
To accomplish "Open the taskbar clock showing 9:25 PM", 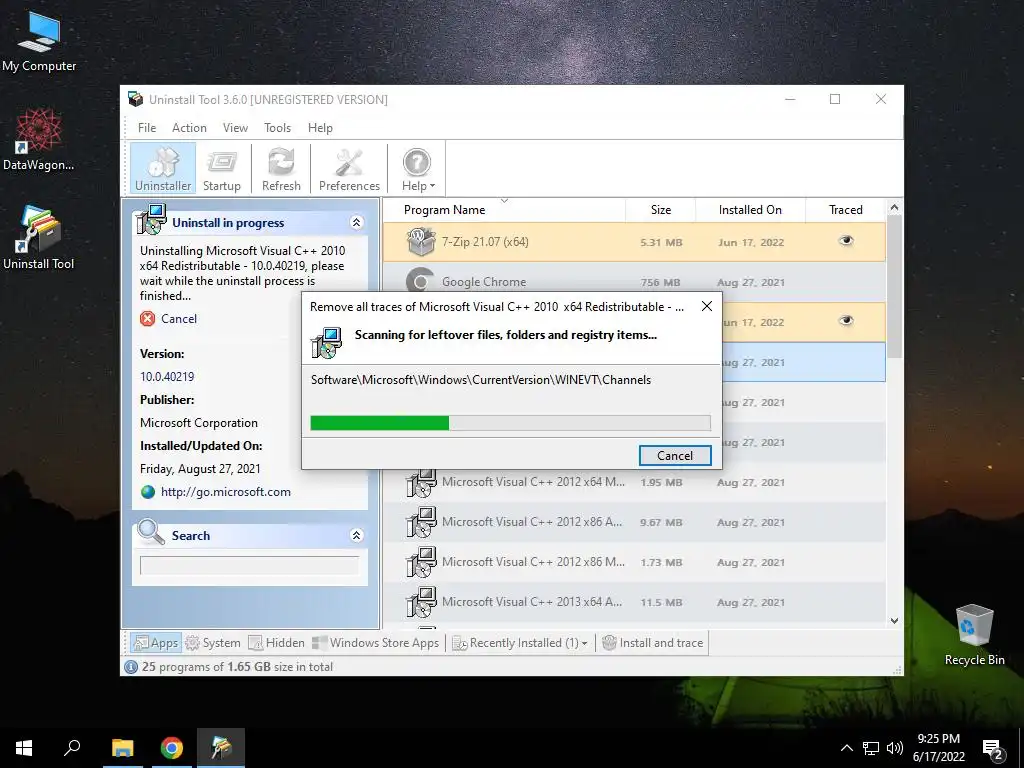I will (938, 748).
